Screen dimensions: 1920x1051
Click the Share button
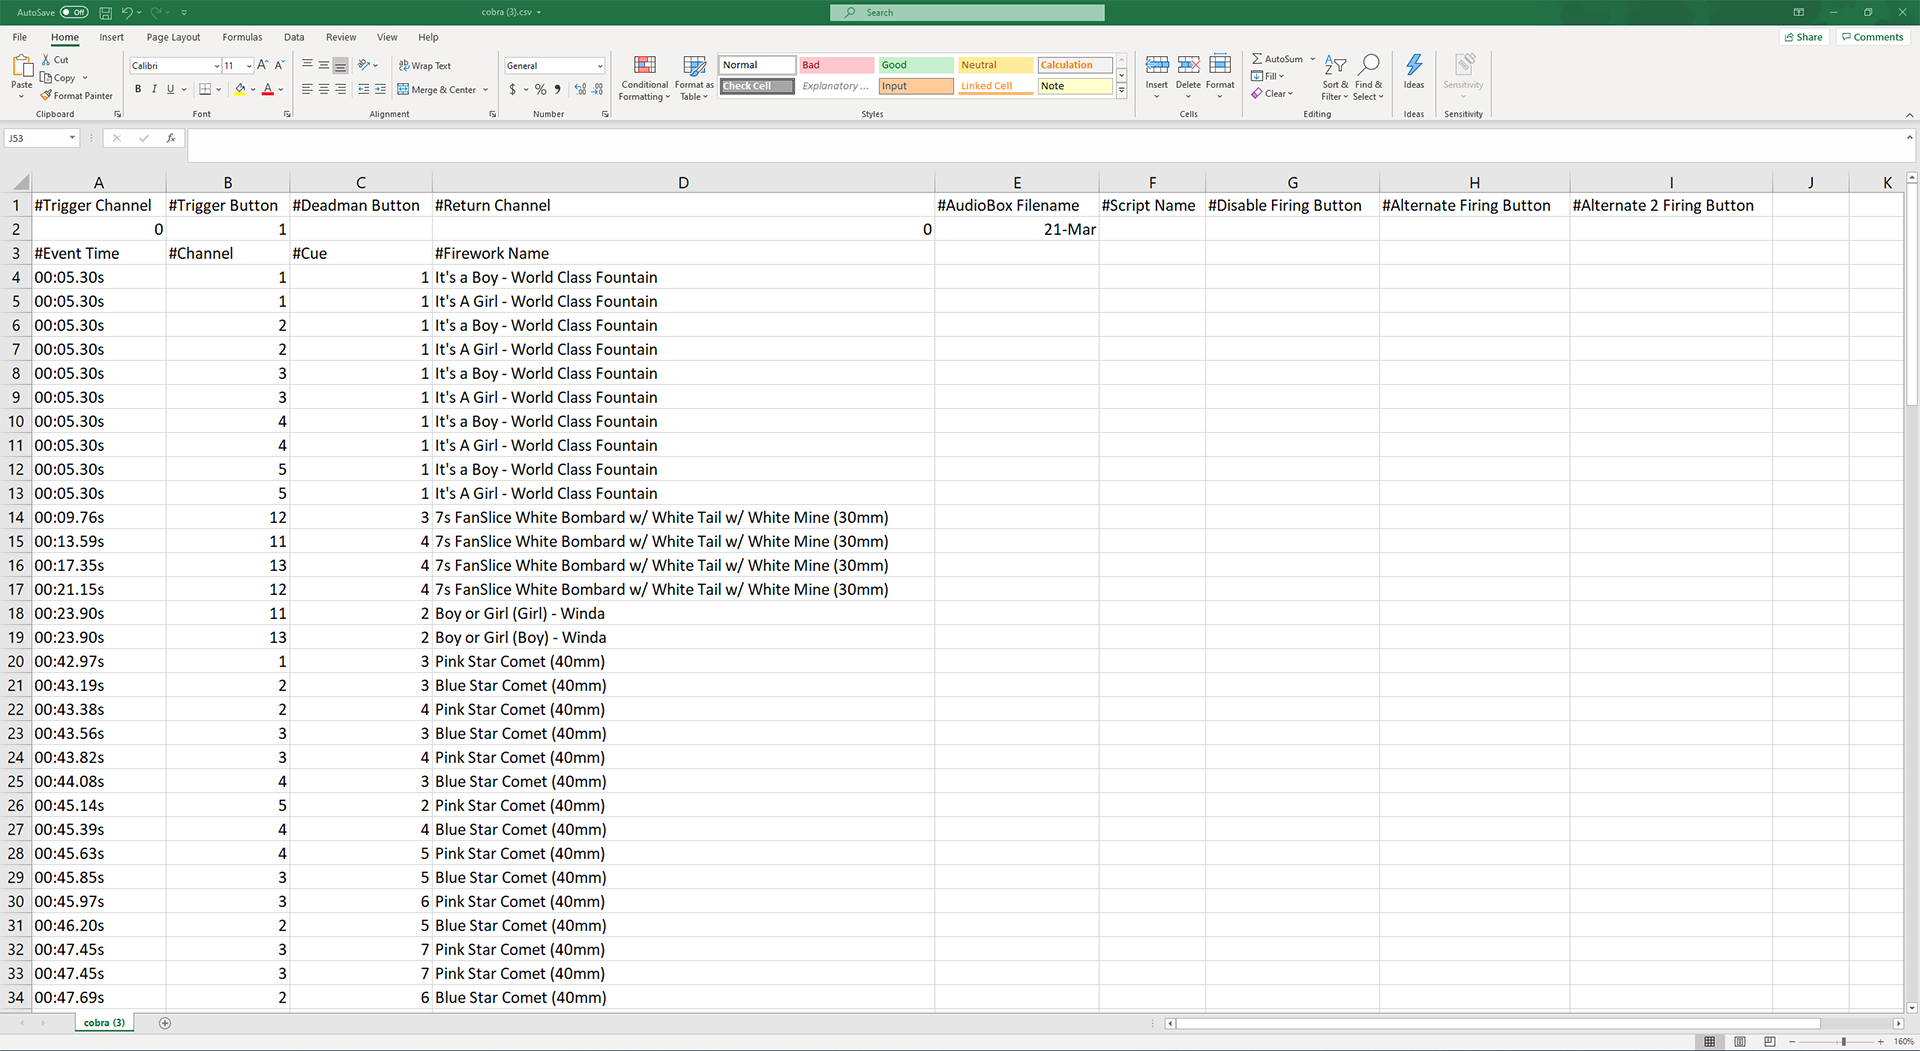(x=1803, y=37)
